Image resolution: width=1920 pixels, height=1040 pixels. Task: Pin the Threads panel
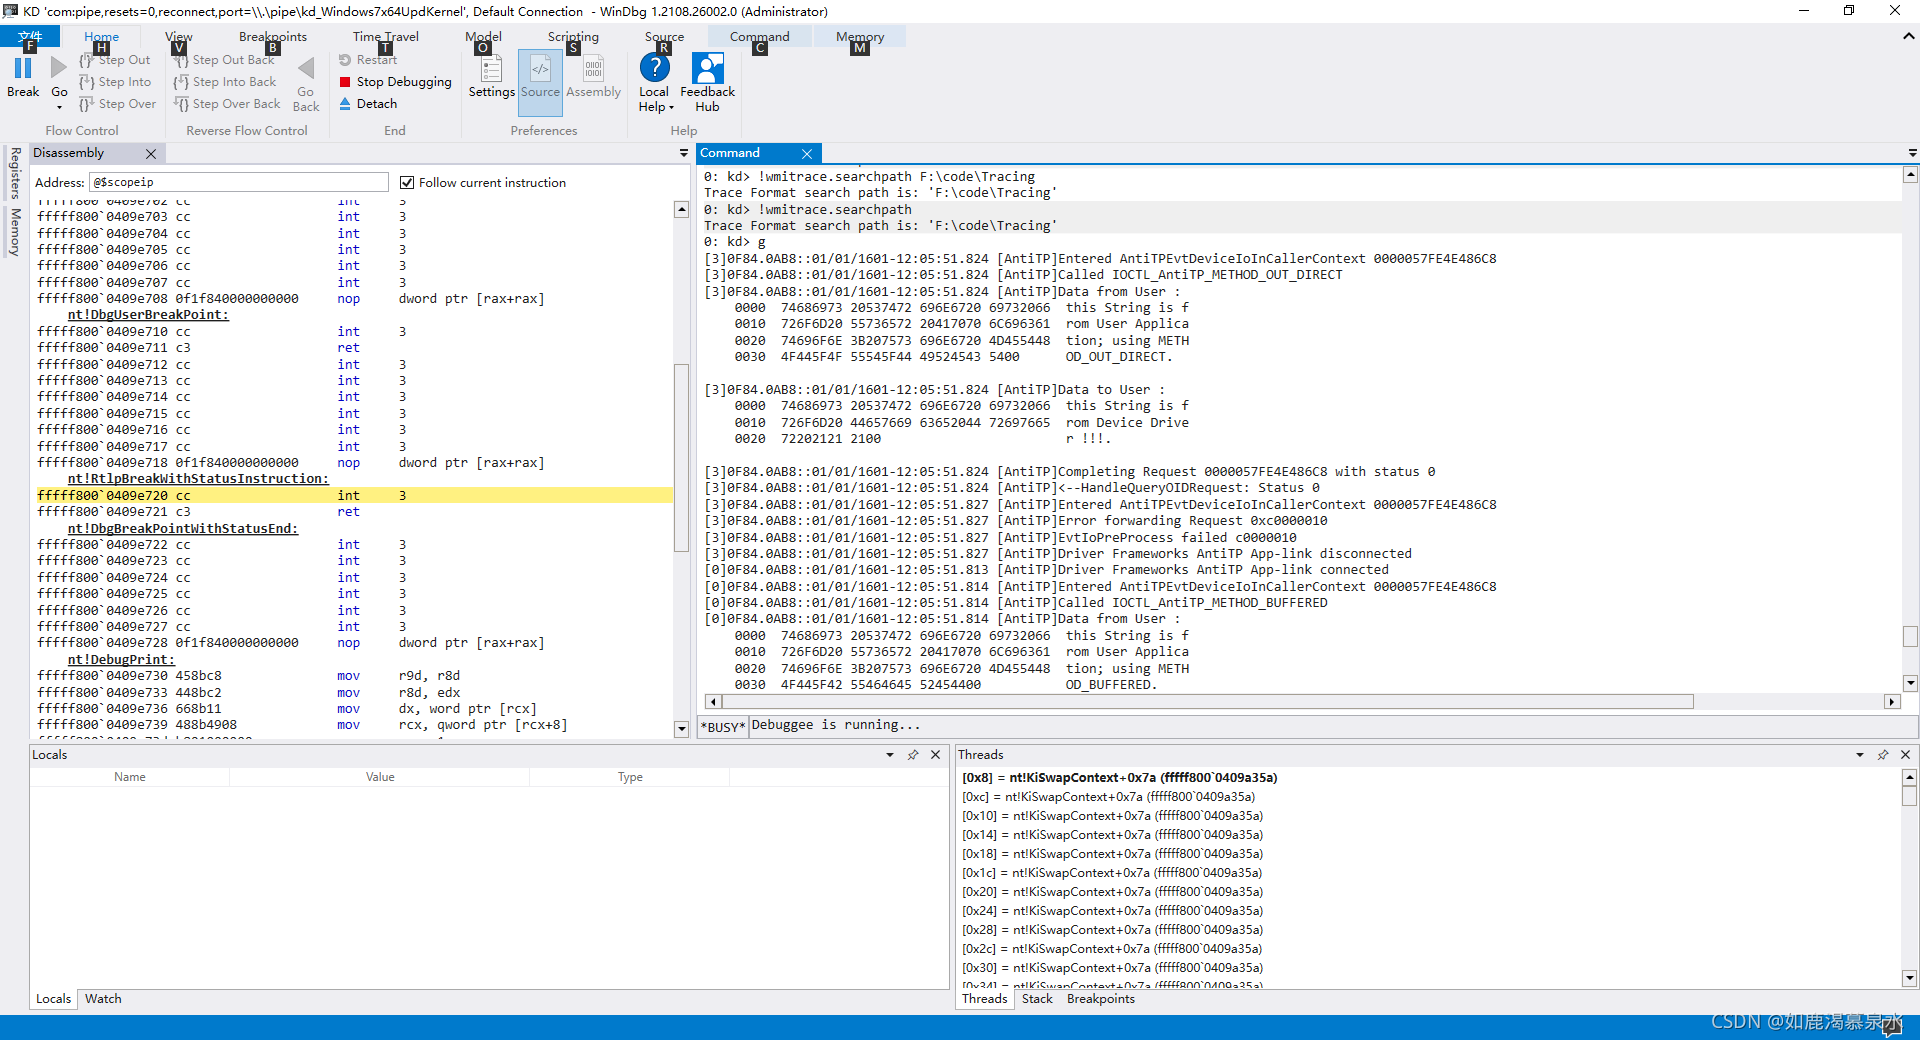click(1883, 755)
